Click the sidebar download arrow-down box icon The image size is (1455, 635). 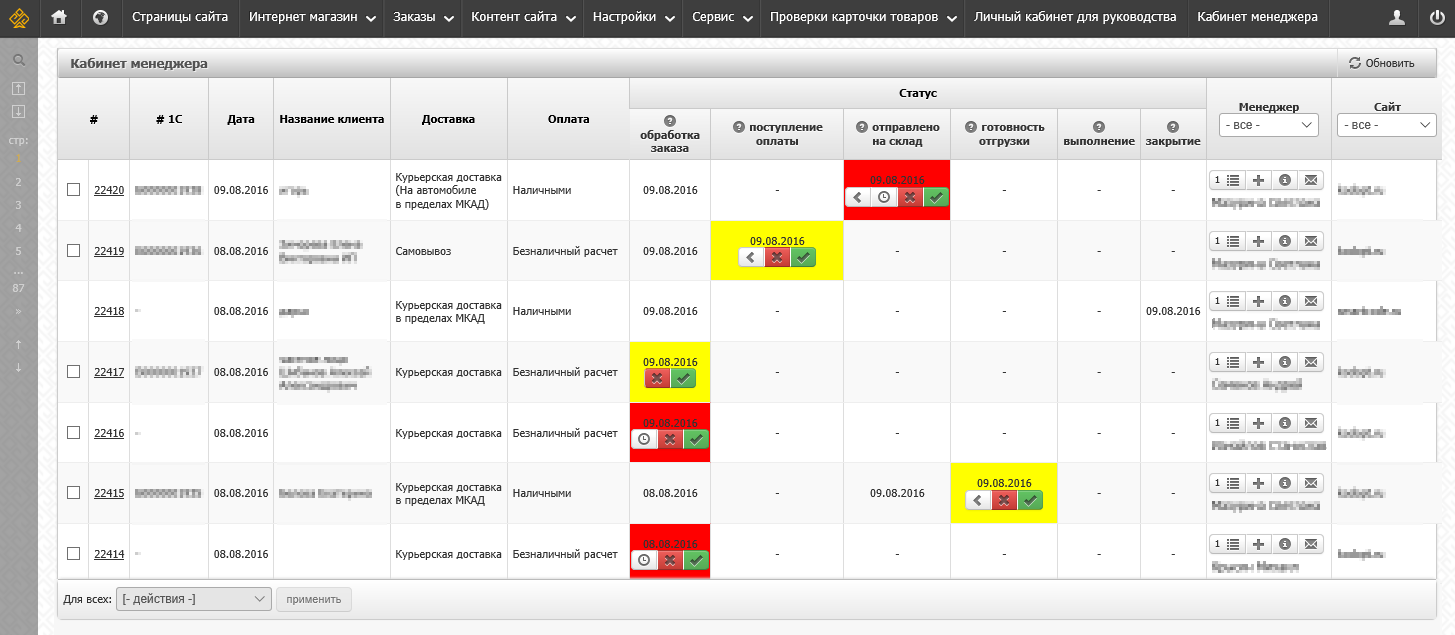pyautogui.click(x=18, y=111)
